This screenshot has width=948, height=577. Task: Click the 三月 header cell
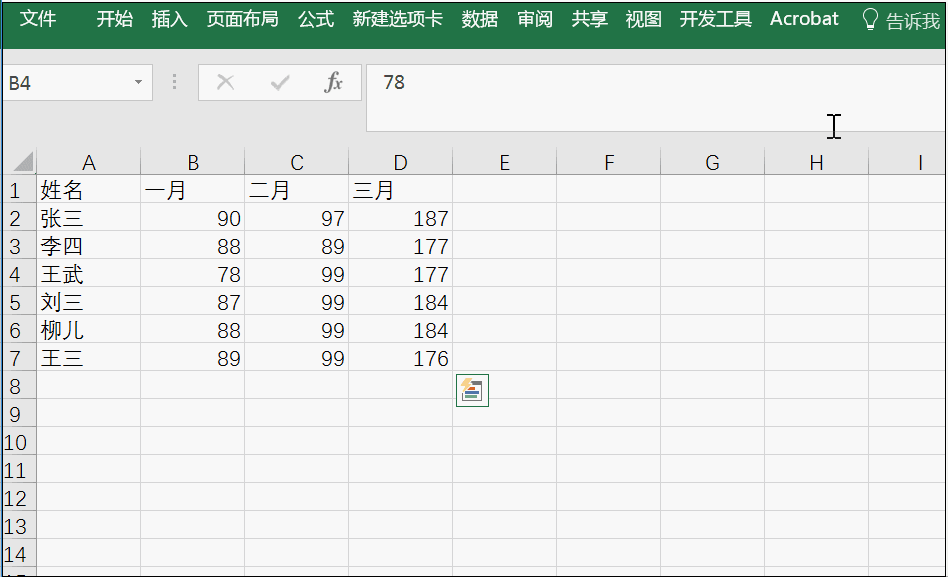coord(401,191)
